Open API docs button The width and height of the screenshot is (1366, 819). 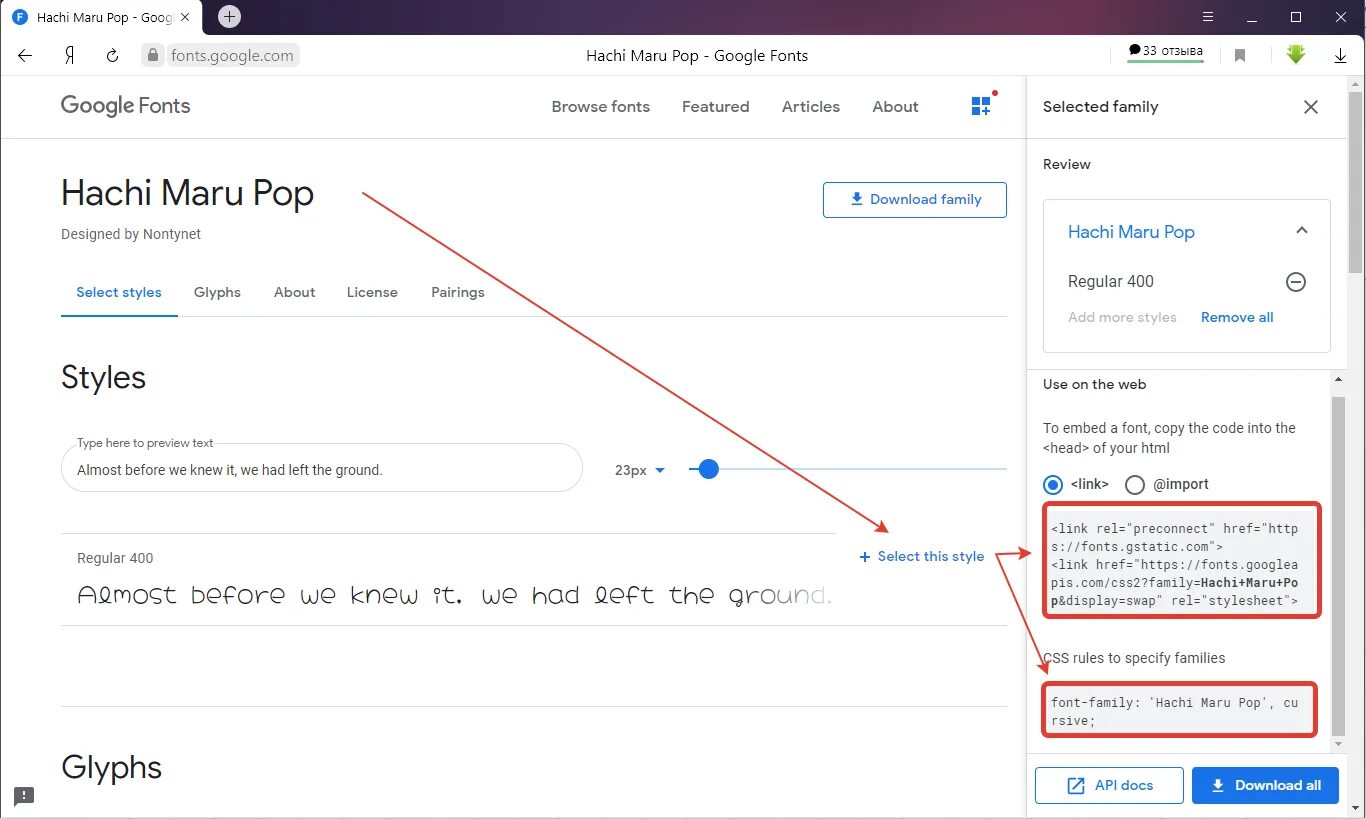click(1109, 785)
